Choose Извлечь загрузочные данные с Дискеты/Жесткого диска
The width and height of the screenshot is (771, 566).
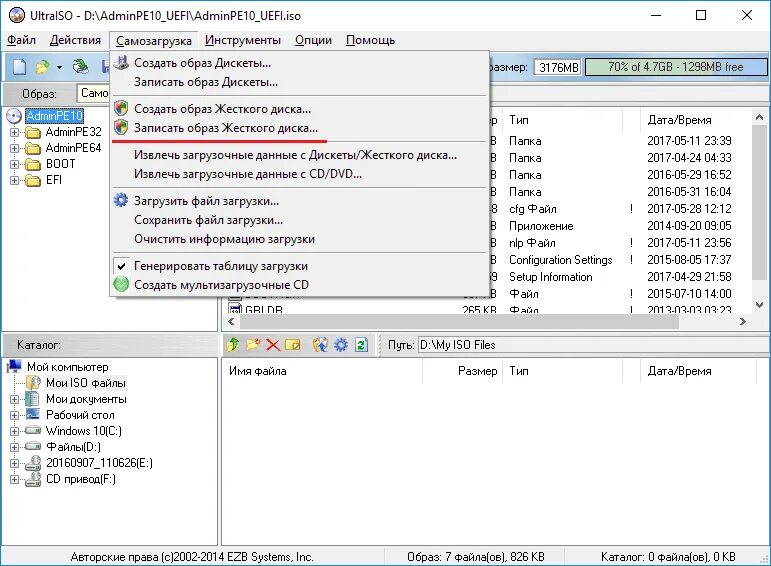(x=300, y=155)
